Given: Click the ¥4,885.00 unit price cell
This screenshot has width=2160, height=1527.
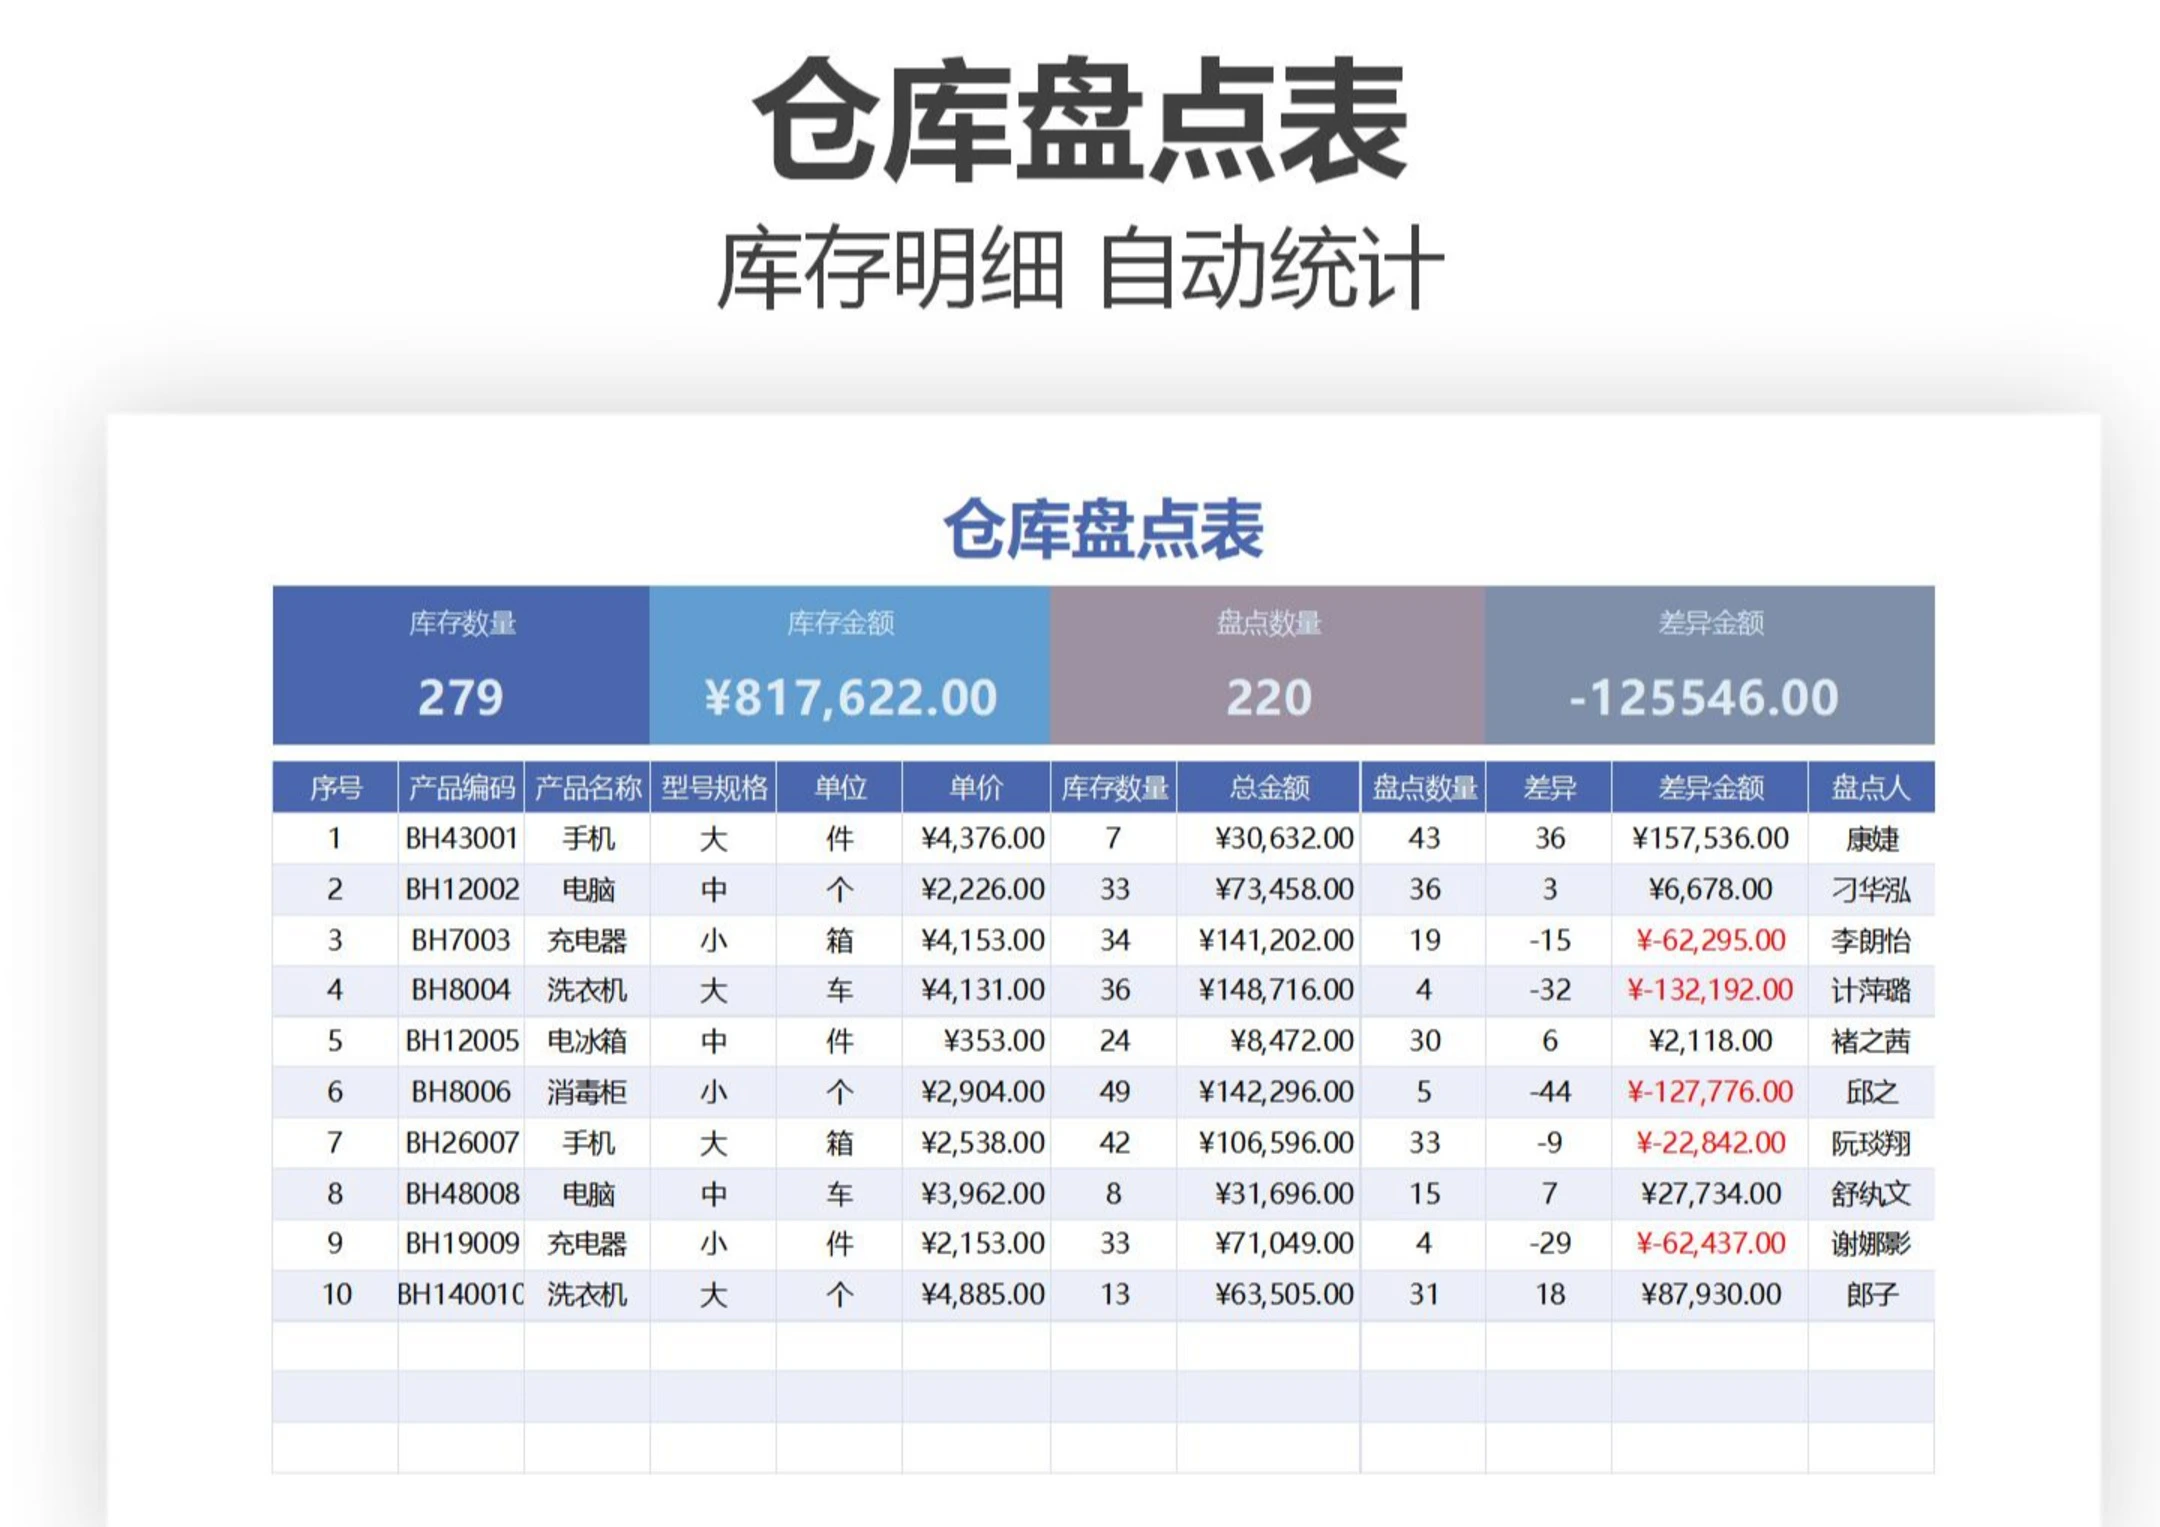Looking at the screenshot, I should point(982,1294).
